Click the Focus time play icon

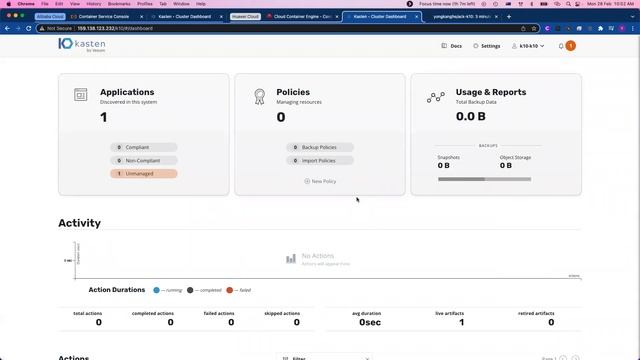tap(410, 4)
